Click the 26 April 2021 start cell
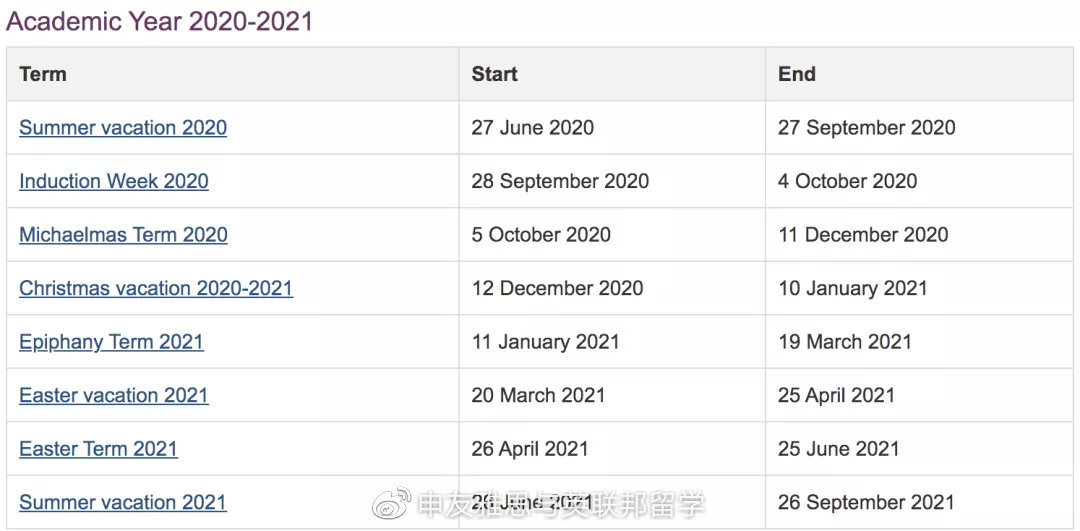 point(530,449)
